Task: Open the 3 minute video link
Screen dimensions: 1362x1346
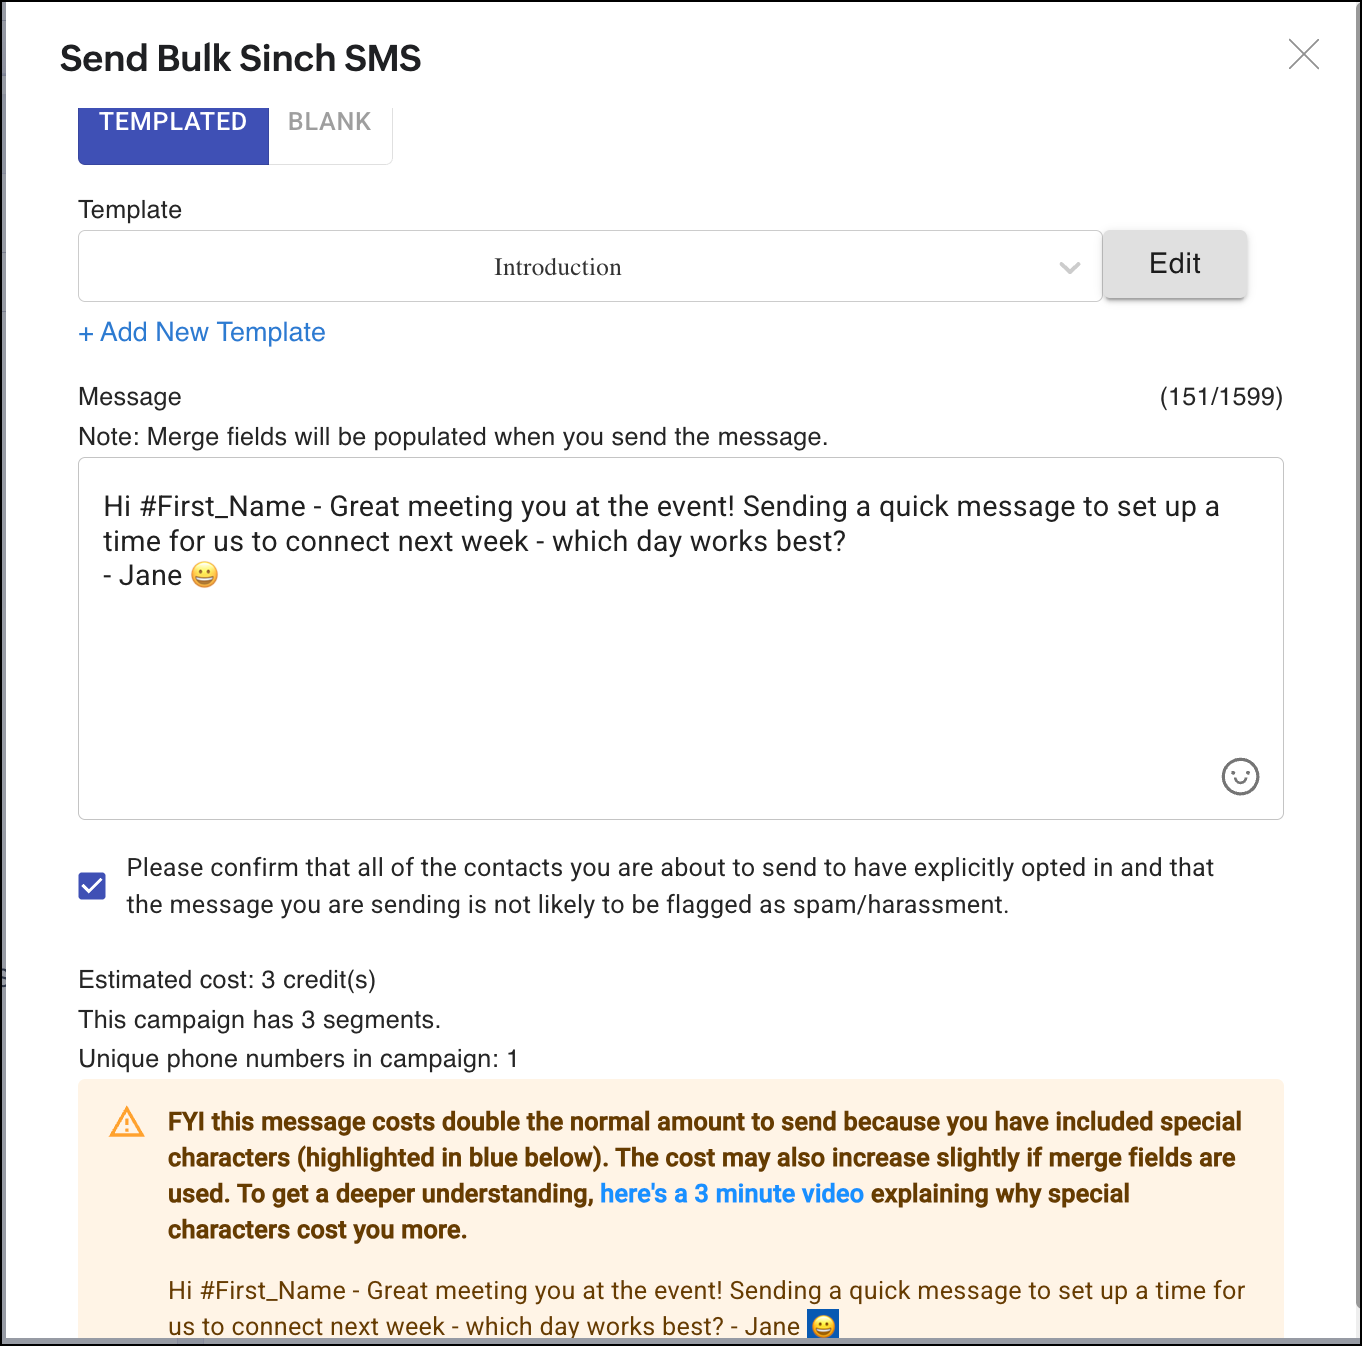Action: click(x=731, y=1194)
